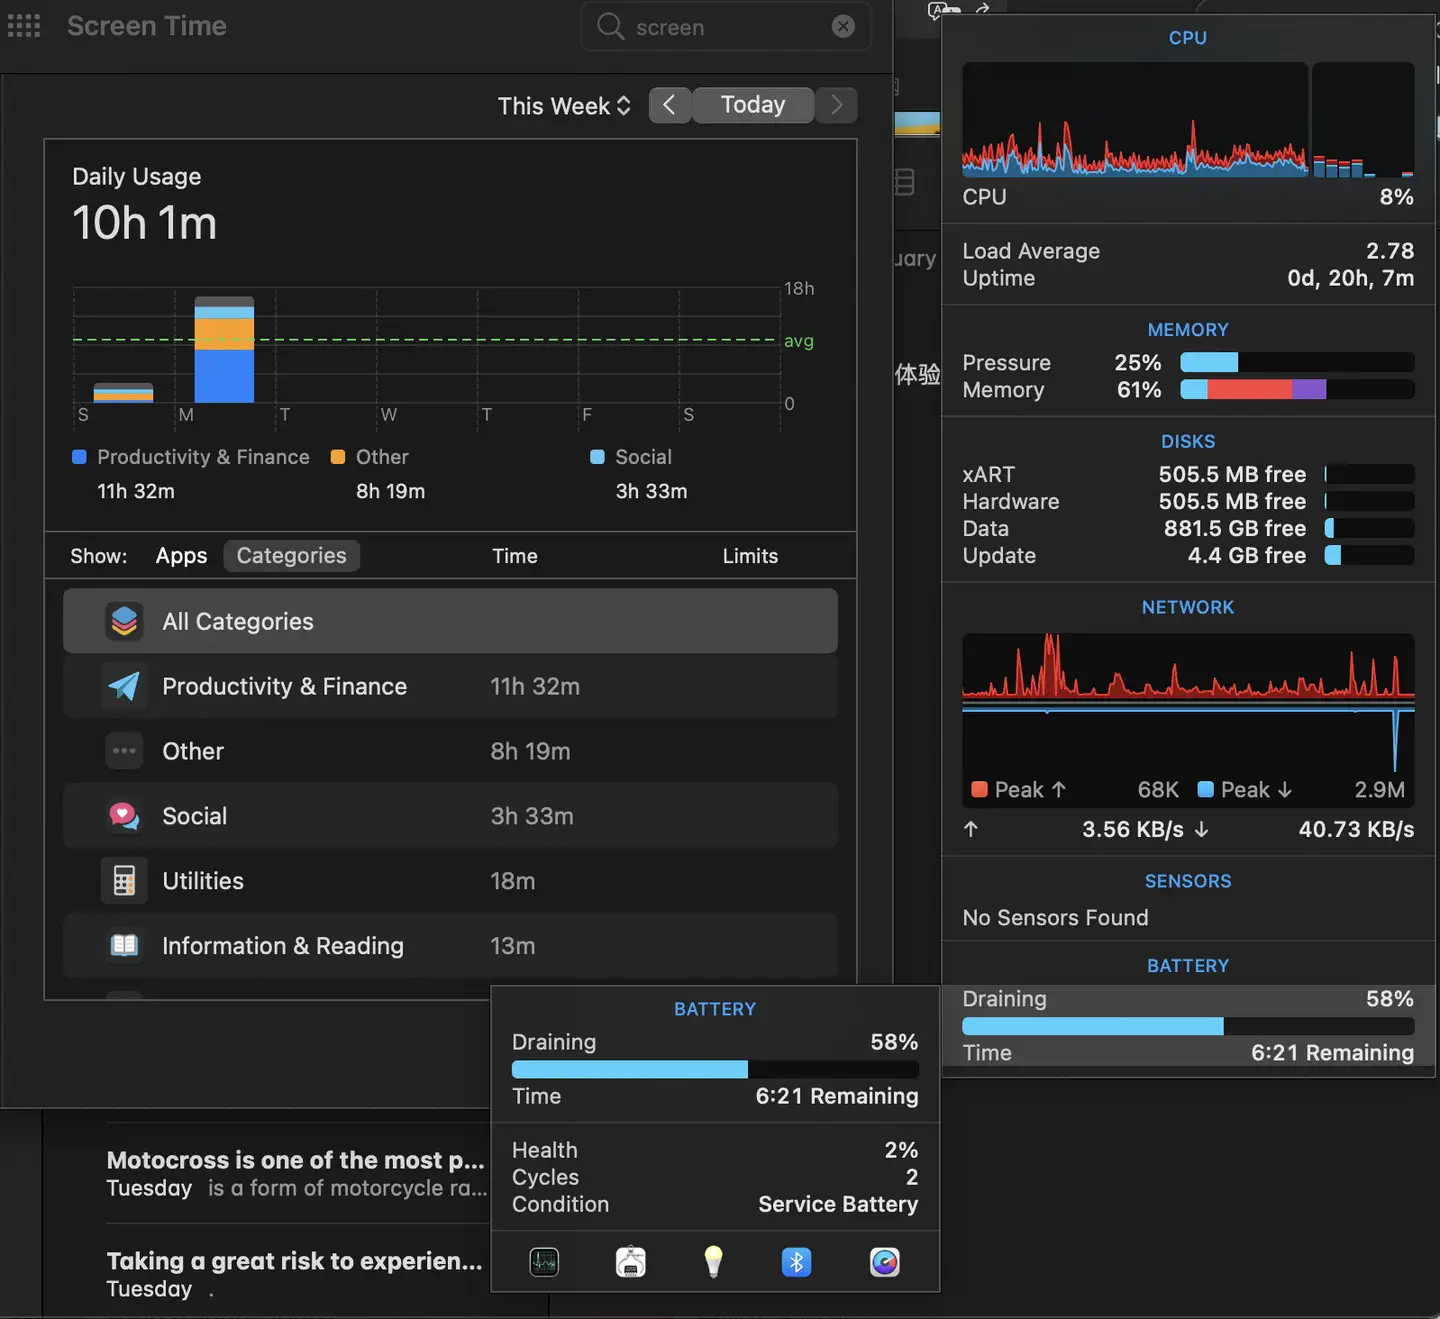Click the light bulb icon
The image size is (1440, 1319).
tap(713, 1262)
